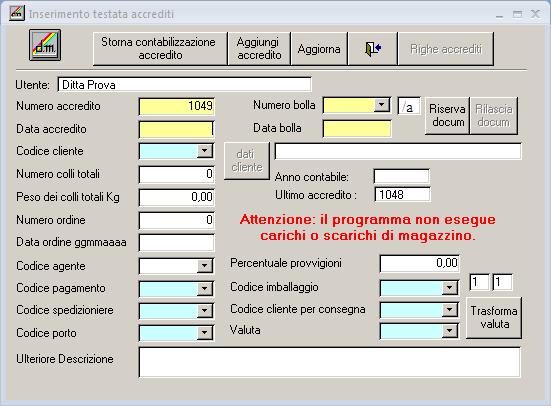This screenshot has width=551, height=406.
Task: Click the Ulteriore Descrizione label
Action: (65, 359)
